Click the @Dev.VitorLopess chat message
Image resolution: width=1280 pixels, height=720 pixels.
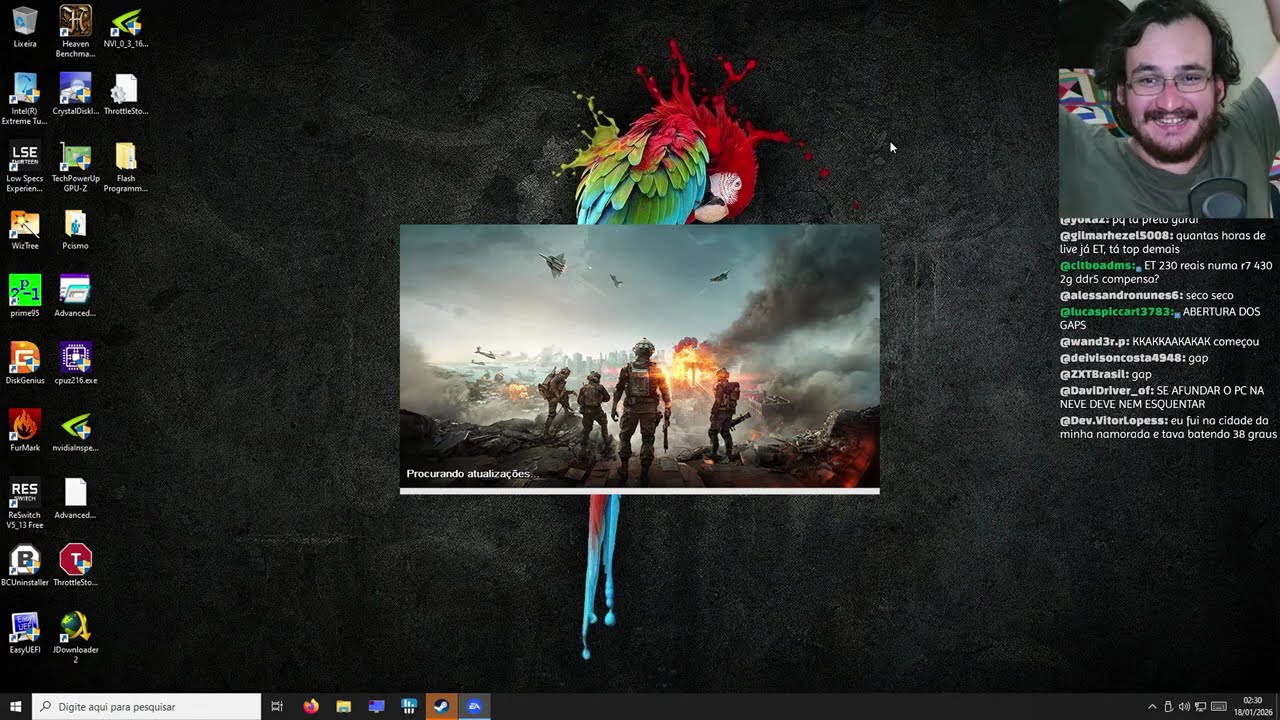tap(1168, 428)
